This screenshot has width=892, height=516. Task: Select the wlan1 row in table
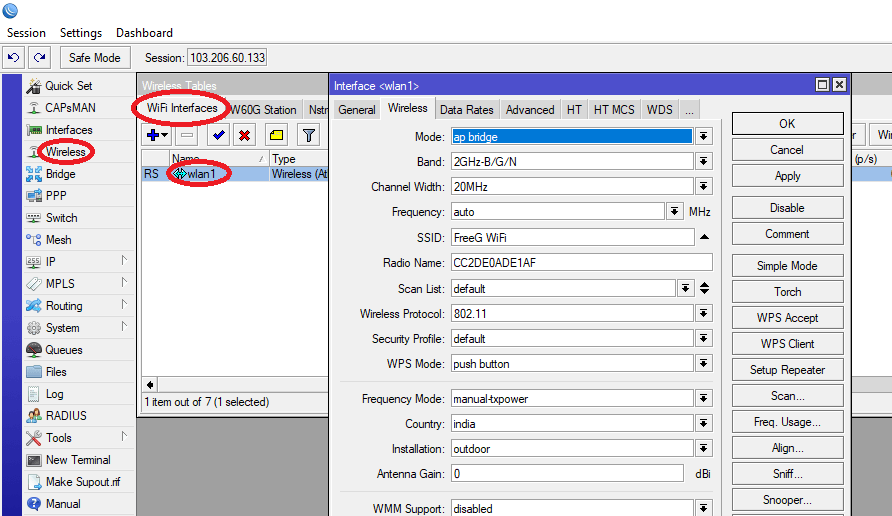(234, 174)
